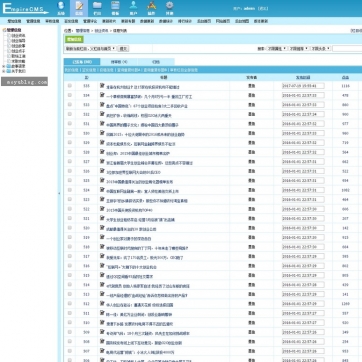Open the 插件 (Plugin) icon in top bar
The width and height of the screenshot is (362, 362).
pyautogui.click(x=152, y=8)
